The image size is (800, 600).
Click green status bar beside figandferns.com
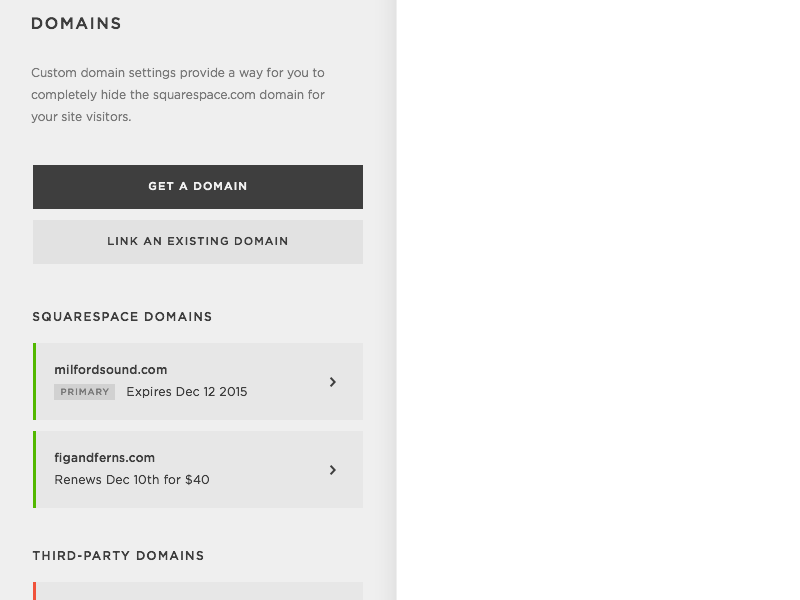(35, 469)
